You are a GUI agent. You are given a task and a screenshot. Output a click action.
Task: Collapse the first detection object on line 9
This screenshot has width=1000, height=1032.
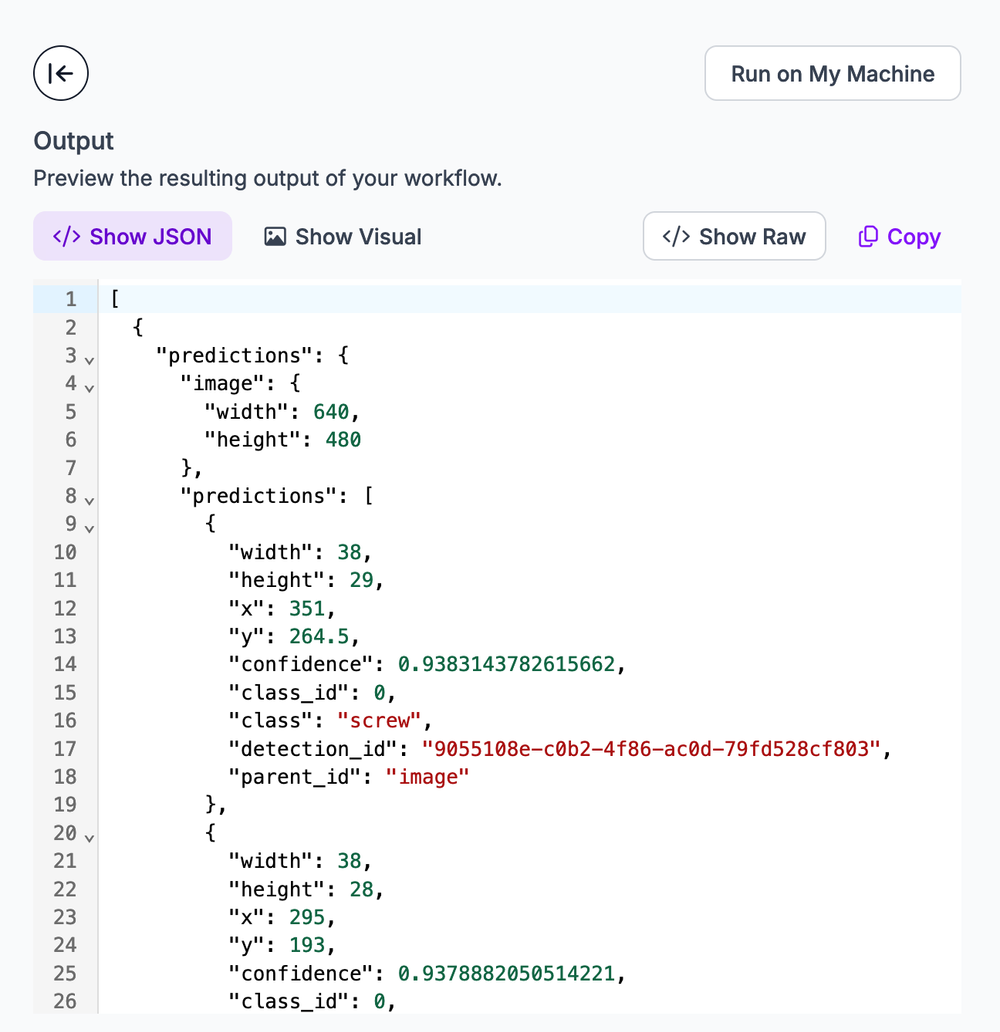click(x=88, y=527)
